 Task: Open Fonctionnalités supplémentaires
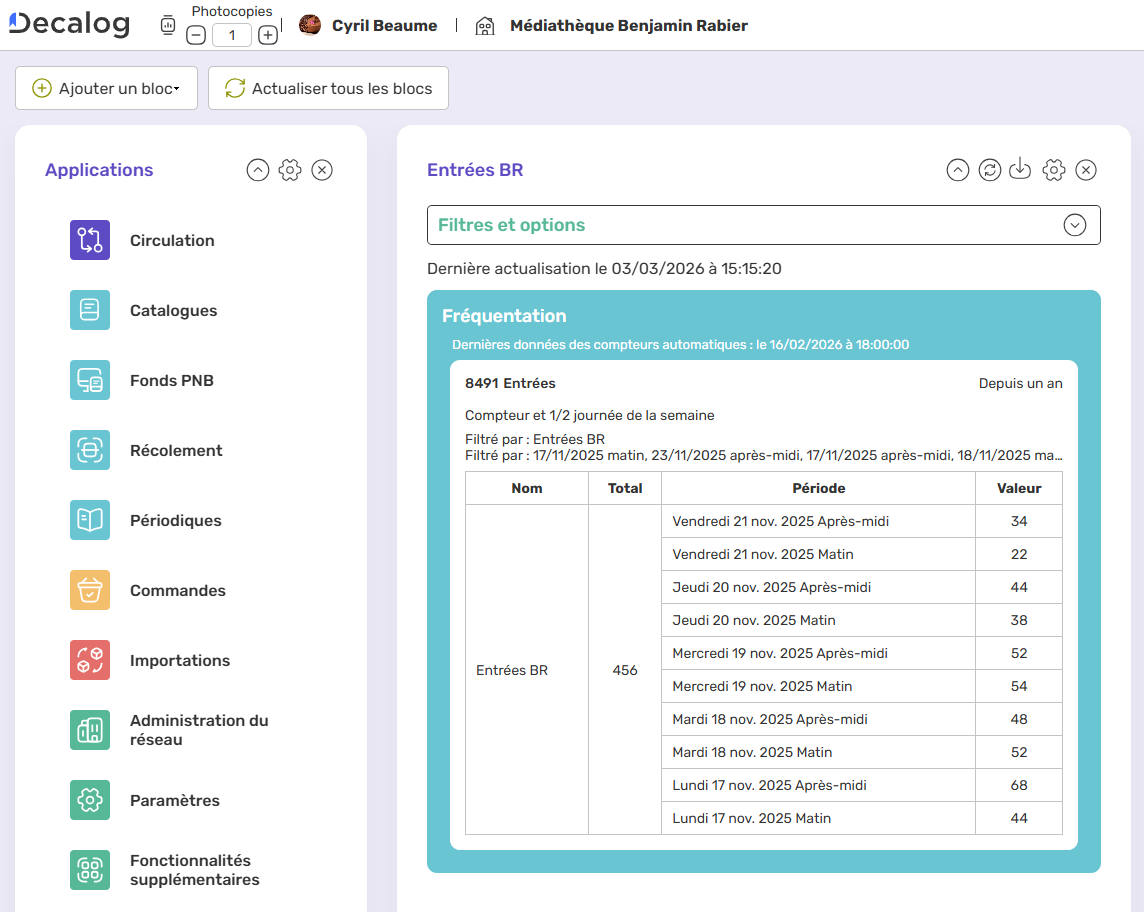tap(89, 870)
